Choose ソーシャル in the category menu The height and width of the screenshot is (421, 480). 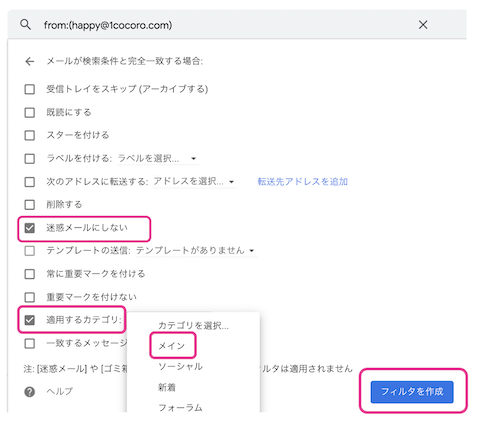(x=180, y=366)
